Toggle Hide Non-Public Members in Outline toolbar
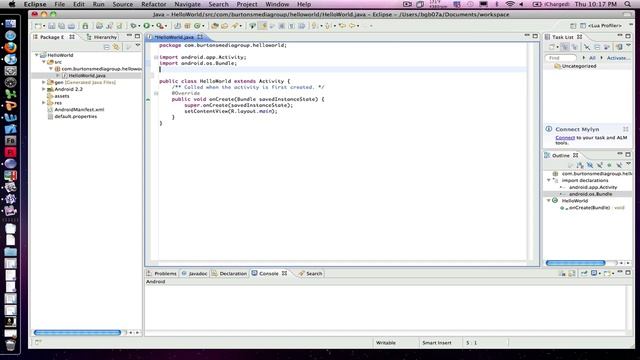 click(x=609, y=165)
